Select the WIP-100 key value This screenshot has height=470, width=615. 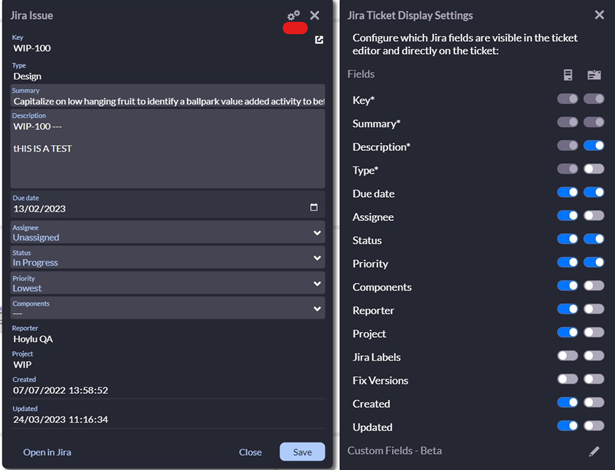[32, 48]
